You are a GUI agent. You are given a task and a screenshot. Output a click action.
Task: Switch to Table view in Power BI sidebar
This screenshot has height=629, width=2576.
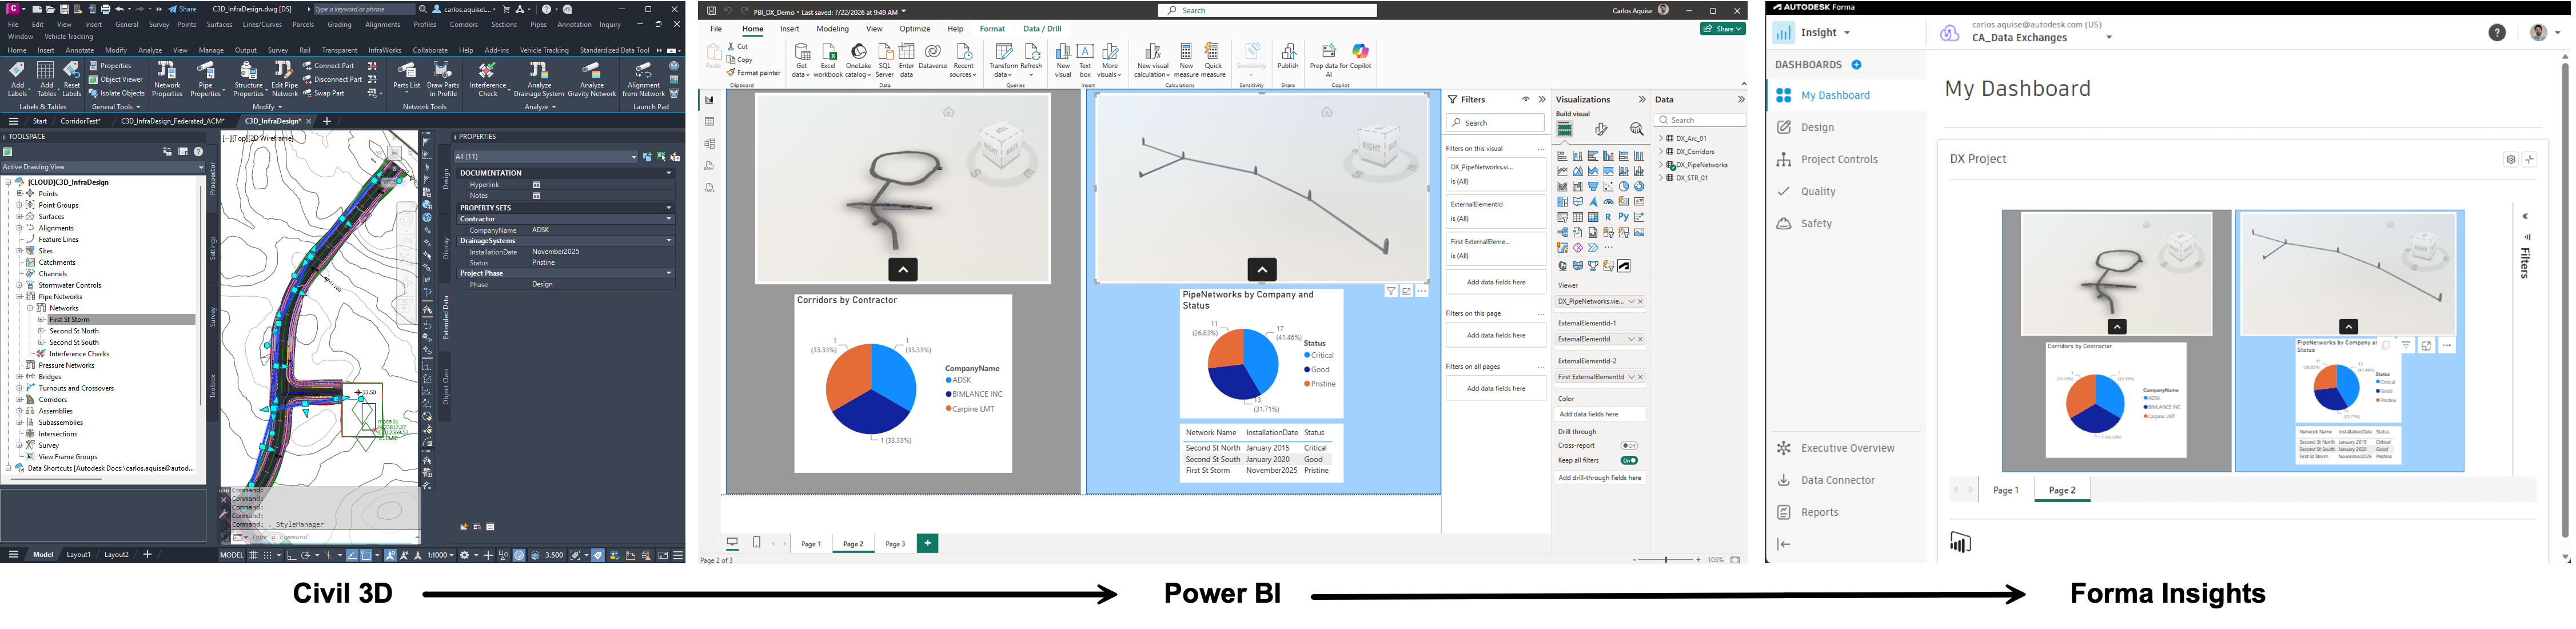coord(710,122)
